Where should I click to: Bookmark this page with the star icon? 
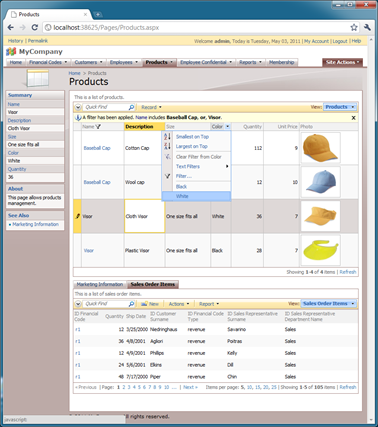click(354, 27)
